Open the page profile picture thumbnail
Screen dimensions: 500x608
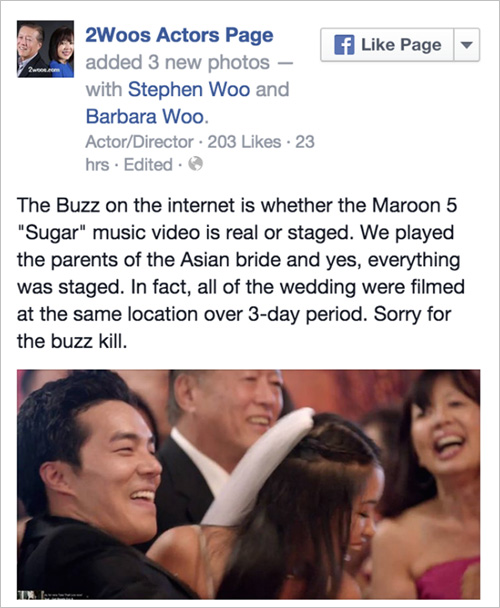45,49
